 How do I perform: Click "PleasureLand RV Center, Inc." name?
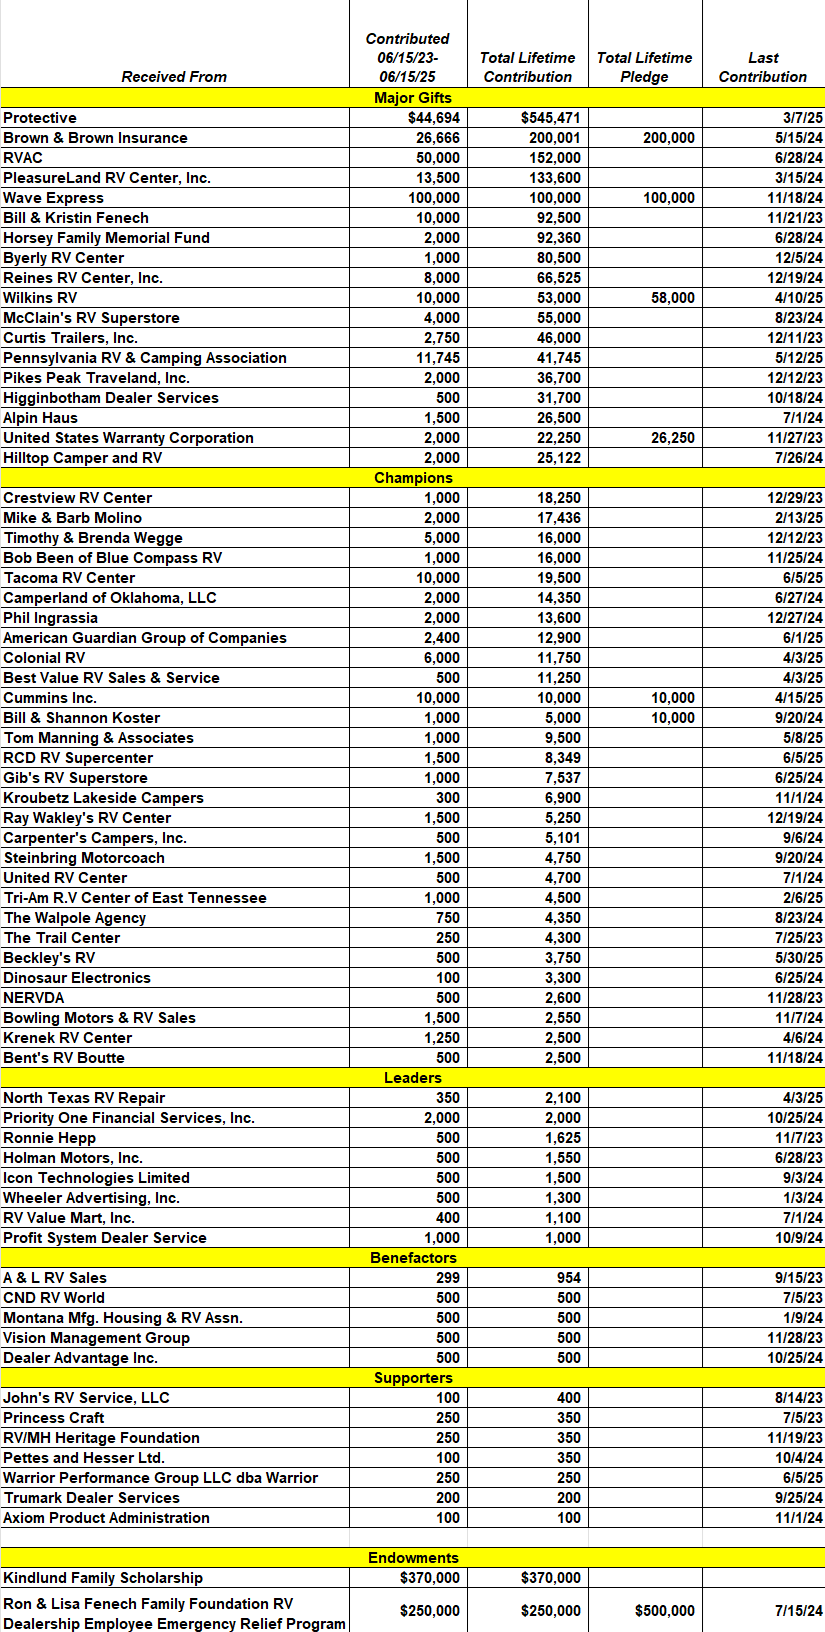tap(107, 178)
